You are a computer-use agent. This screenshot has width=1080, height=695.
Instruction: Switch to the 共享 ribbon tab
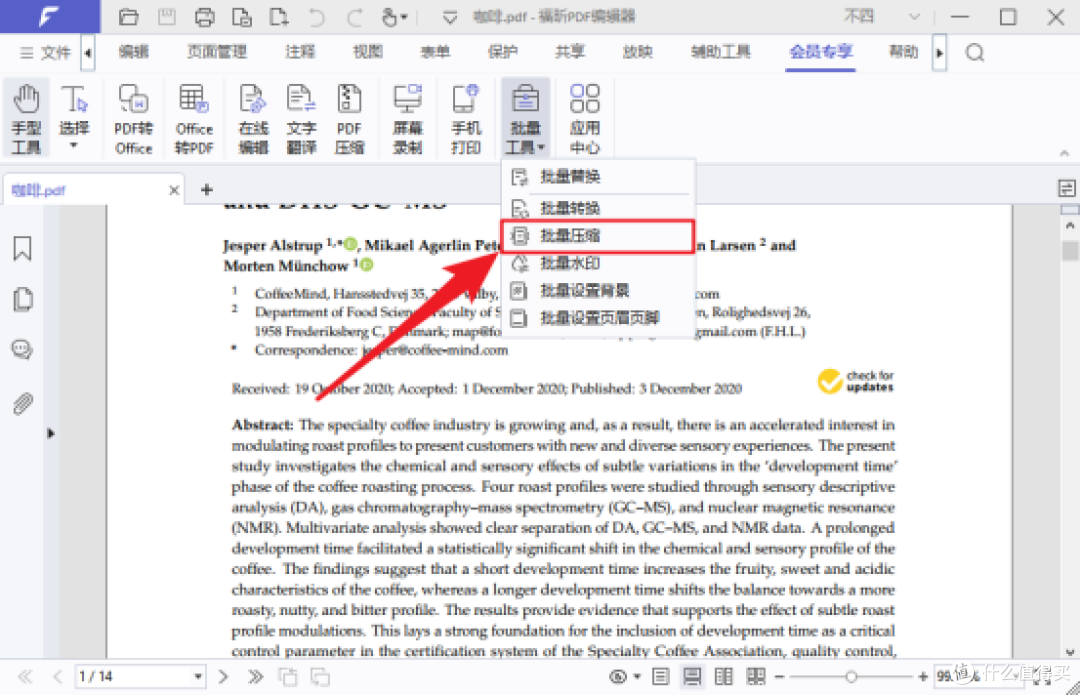(570, 52)
